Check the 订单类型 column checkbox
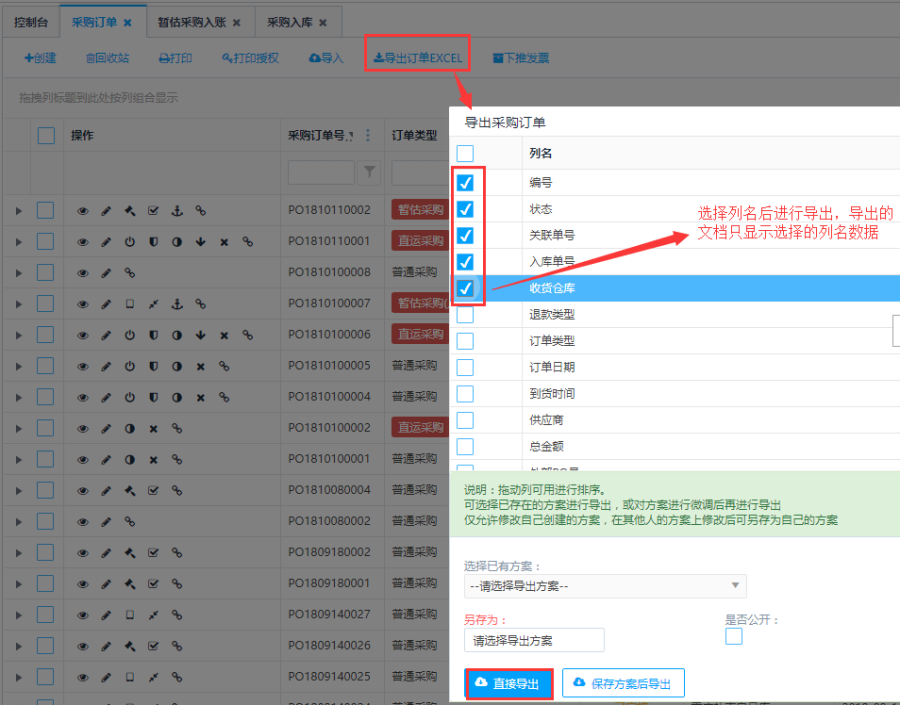Screen dimensions: 900x705 coord(465,341)
